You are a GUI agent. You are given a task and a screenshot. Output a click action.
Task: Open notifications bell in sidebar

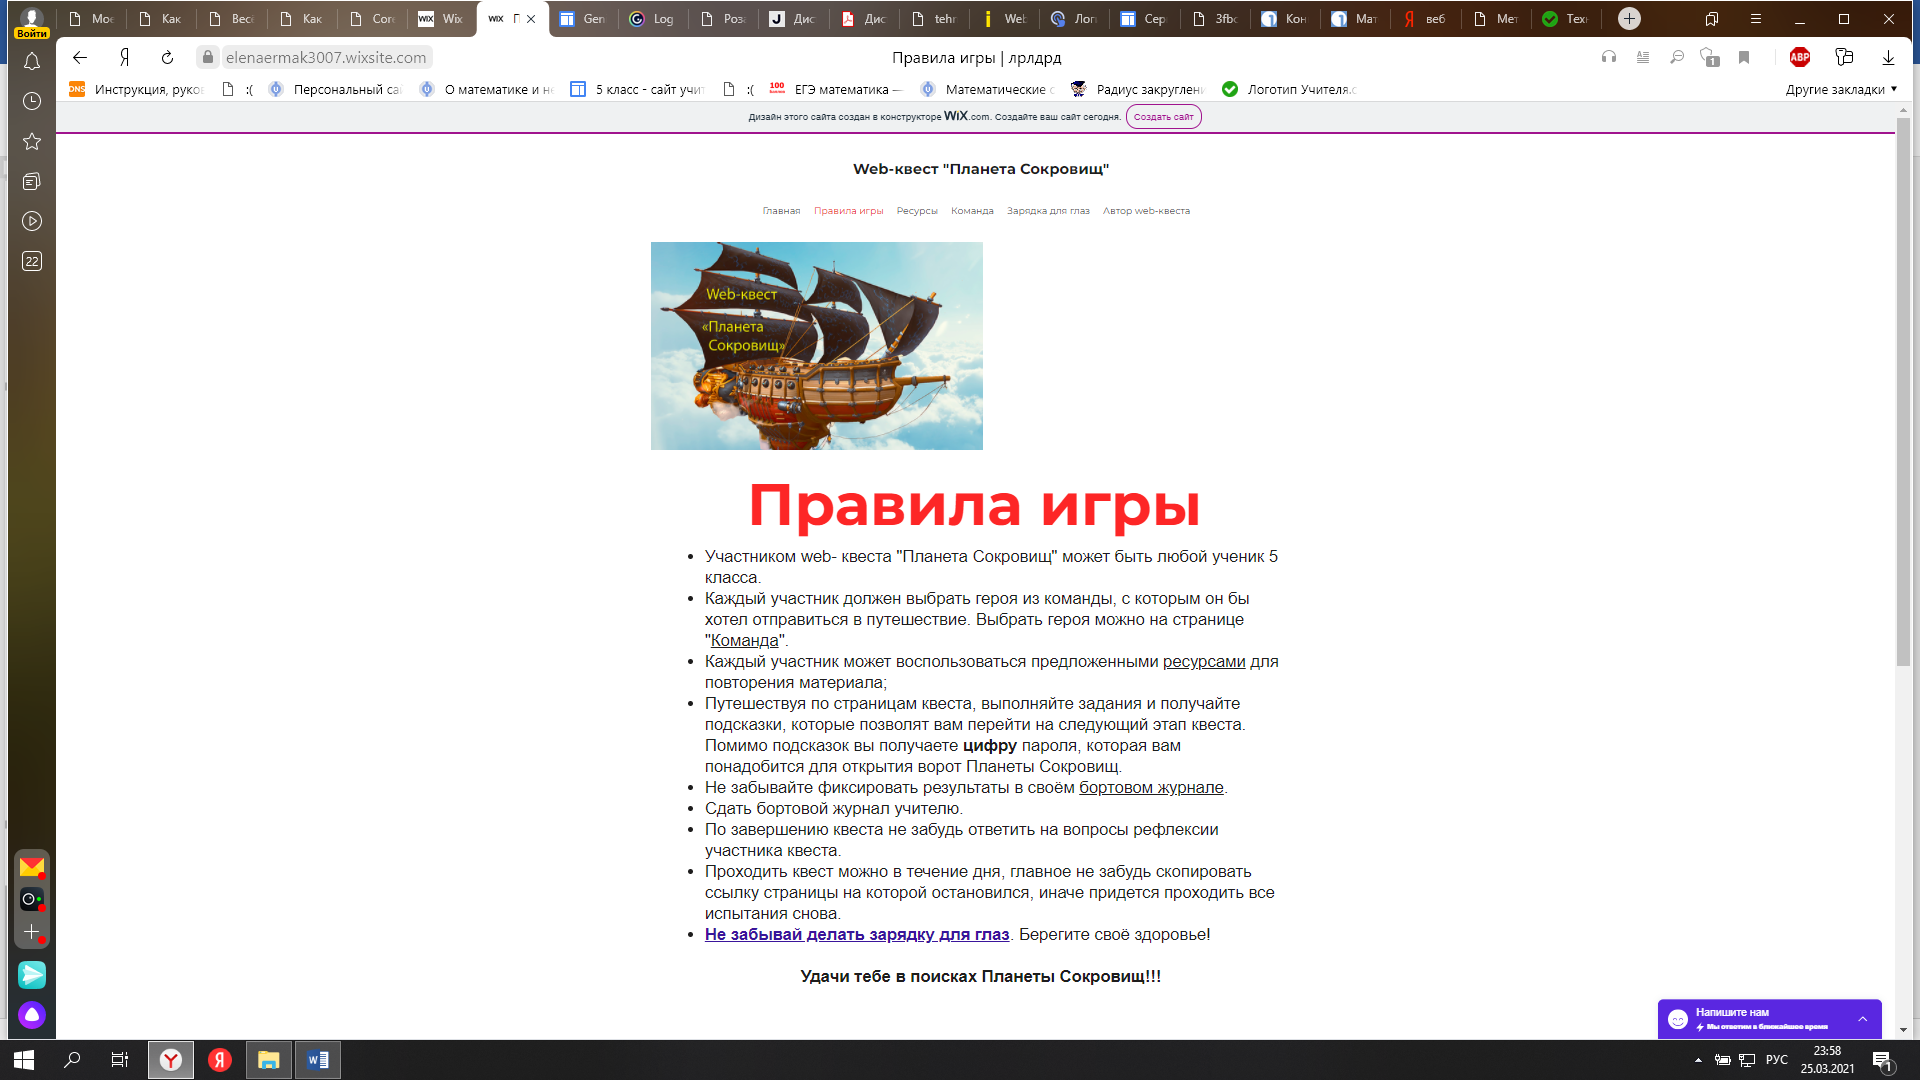(x=32, y=62)
